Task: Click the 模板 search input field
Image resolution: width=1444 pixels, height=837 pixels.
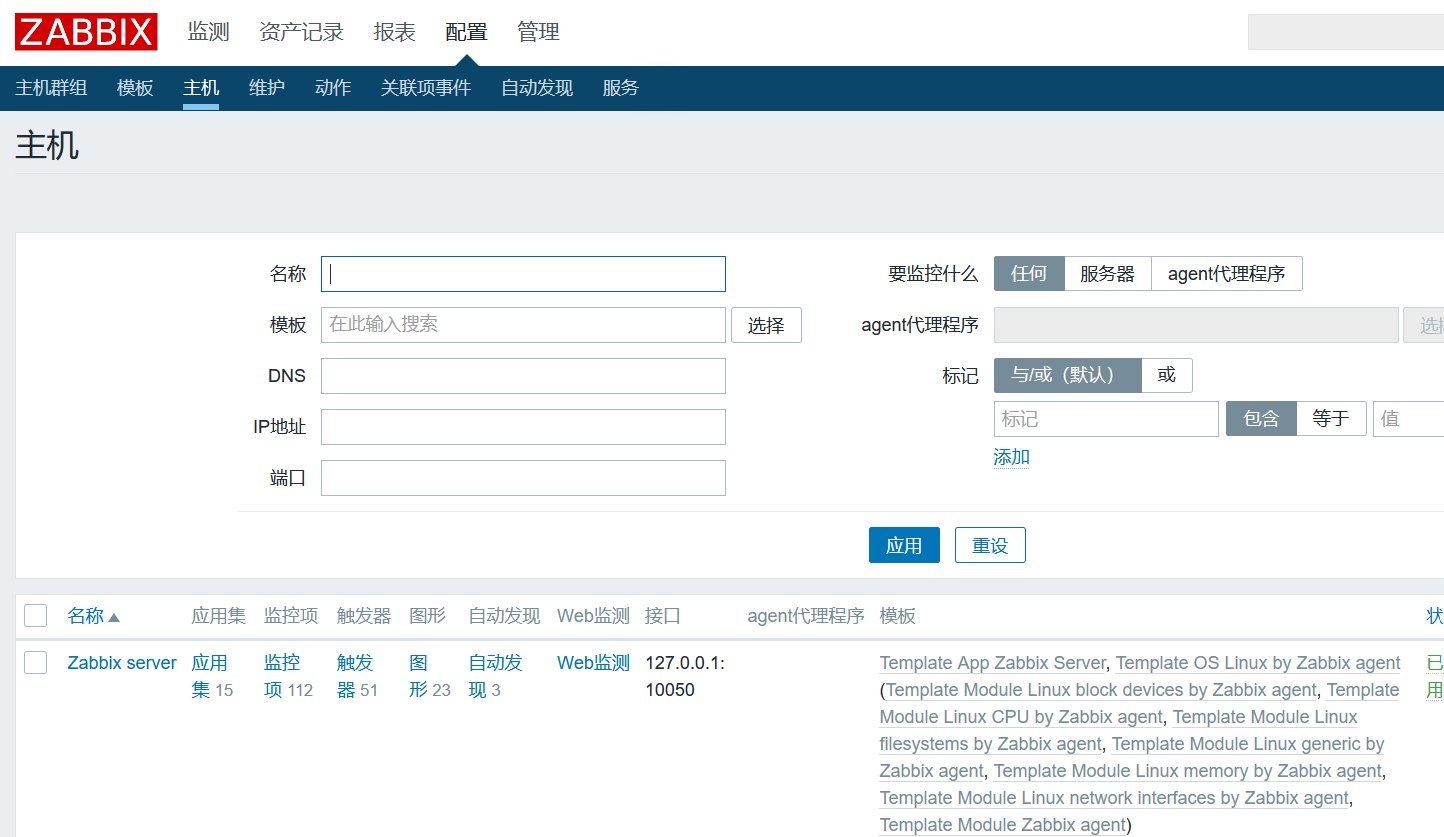Action: tap(523, 324)
